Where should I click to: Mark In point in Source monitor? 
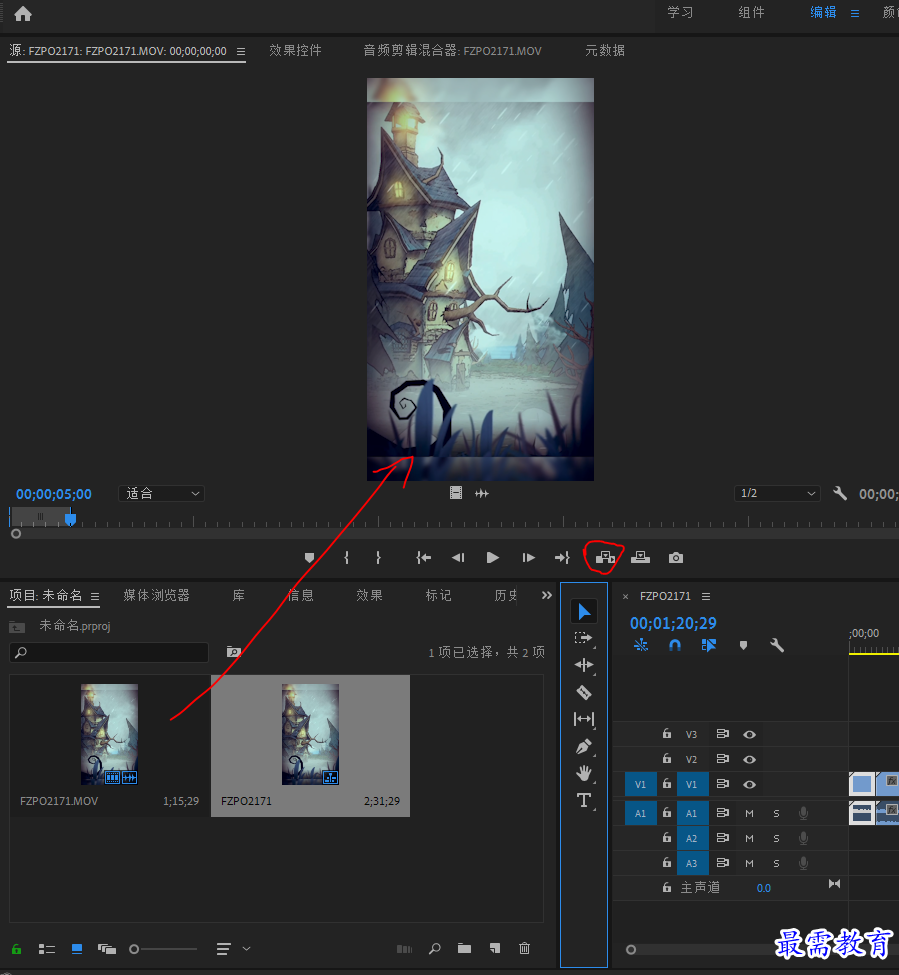346,558
